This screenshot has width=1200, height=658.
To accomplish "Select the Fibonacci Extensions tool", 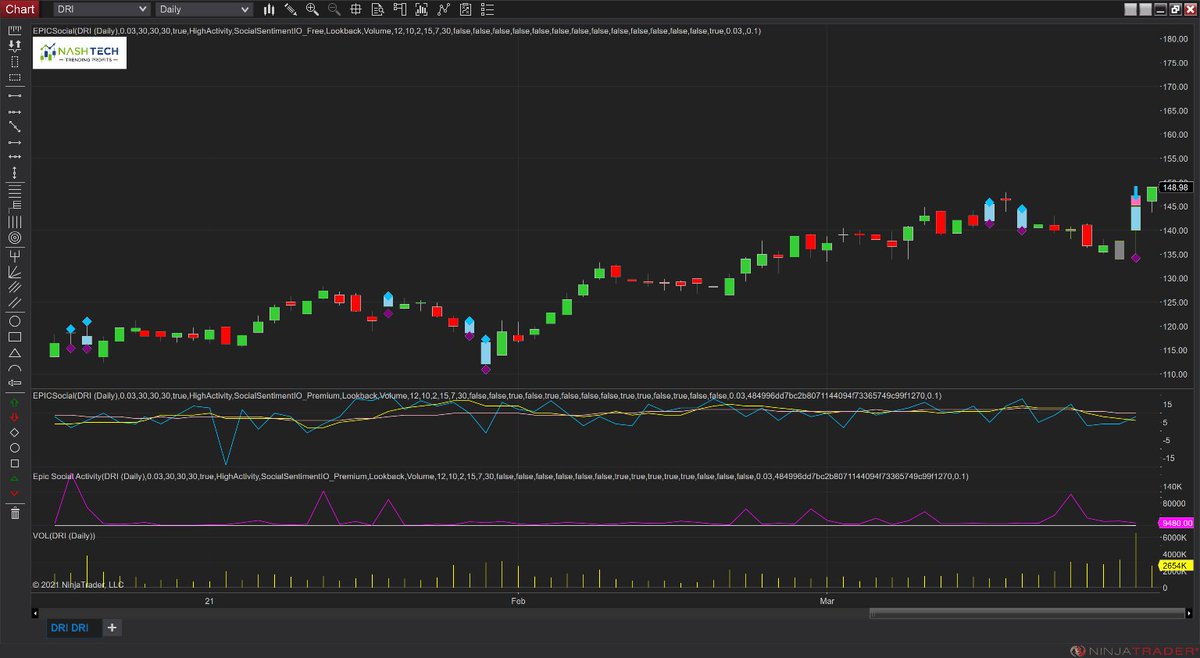I will [15, 206].
